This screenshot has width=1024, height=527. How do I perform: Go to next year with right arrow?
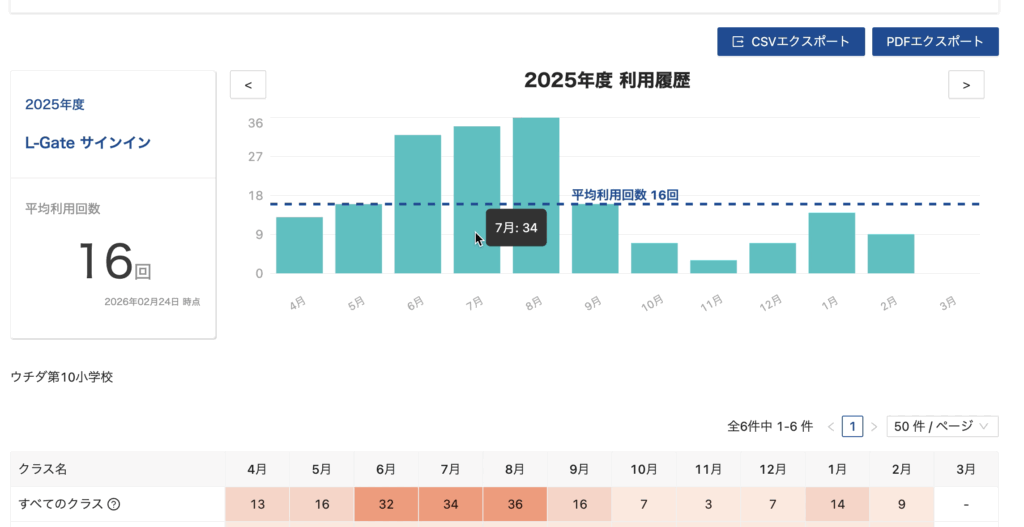pyautogui.click(x=966, y=85)
